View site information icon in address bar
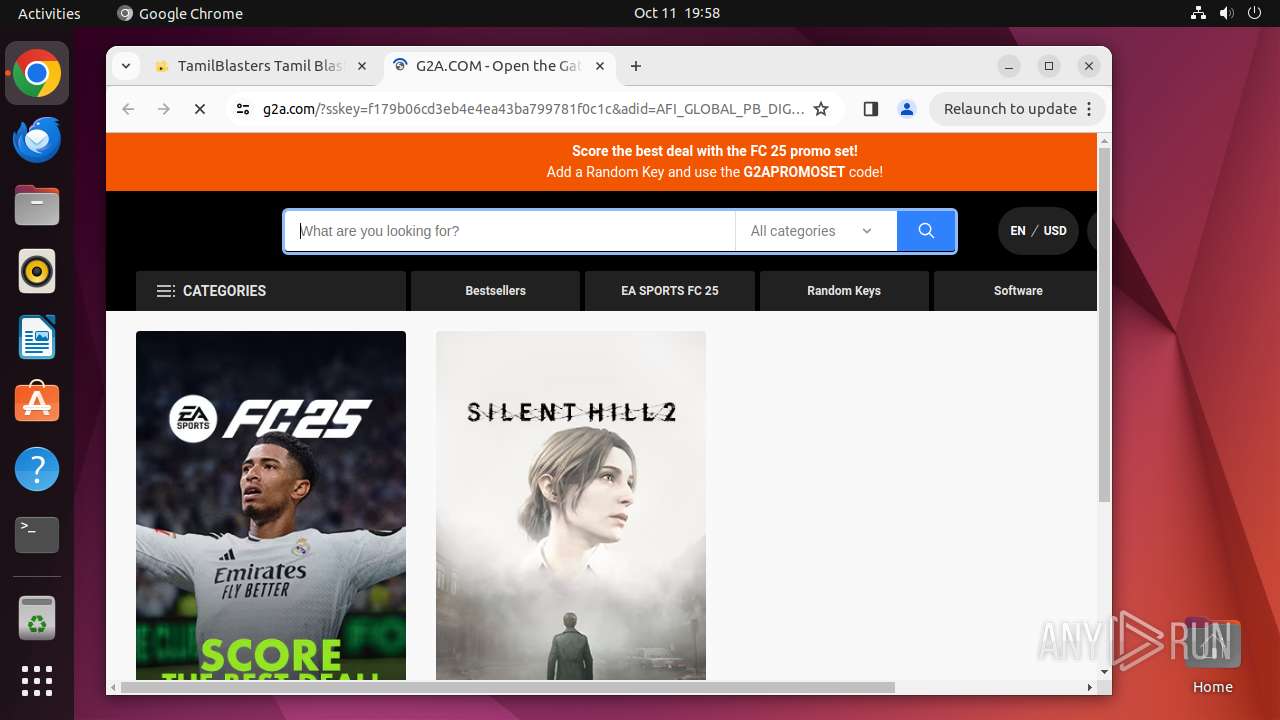Screen dimensions: 1280x720 tap(243, 109)
